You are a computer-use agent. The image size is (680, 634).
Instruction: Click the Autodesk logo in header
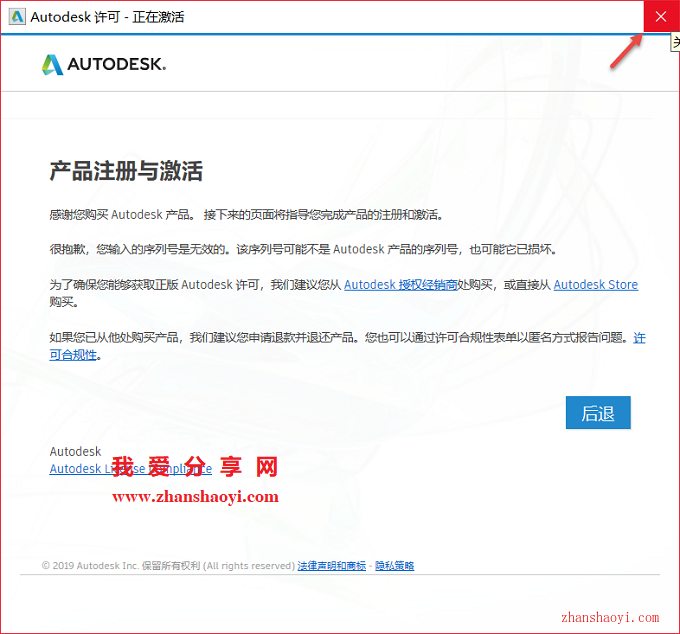point(104,64)
